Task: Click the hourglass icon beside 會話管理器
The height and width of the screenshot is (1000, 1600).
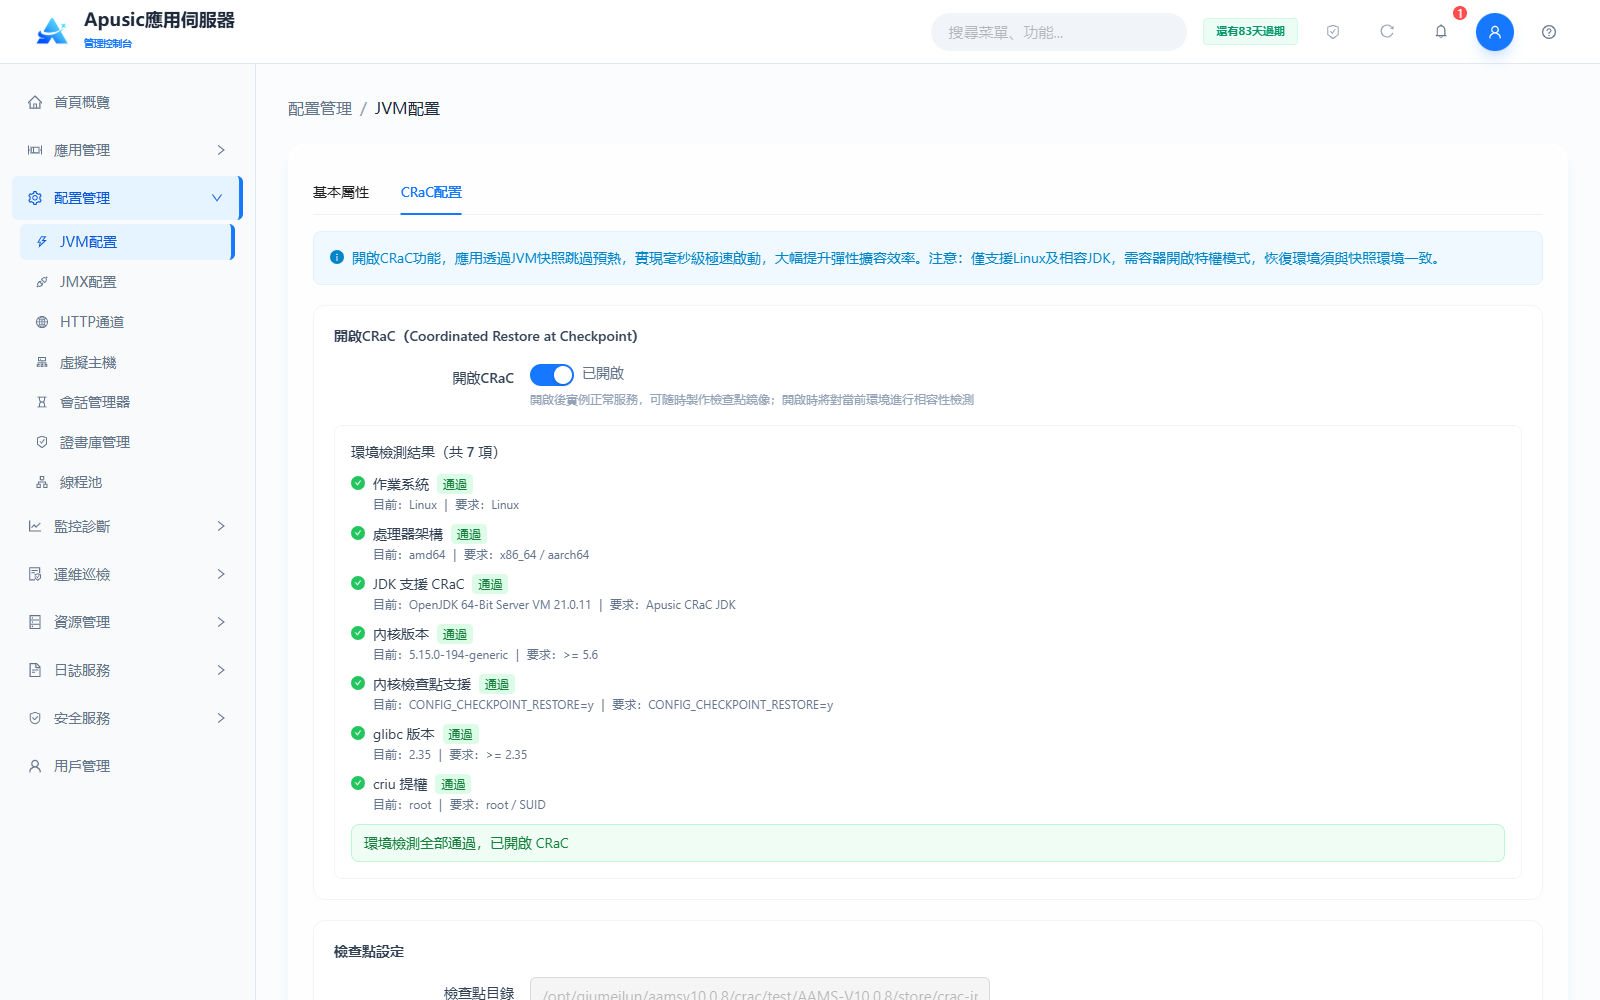Action: (x=42, y=402)
